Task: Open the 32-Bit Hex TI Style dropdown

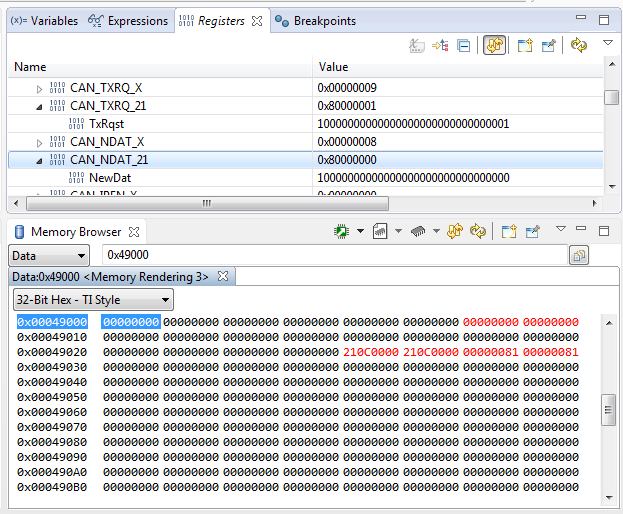Action: (x=93, y=300)
